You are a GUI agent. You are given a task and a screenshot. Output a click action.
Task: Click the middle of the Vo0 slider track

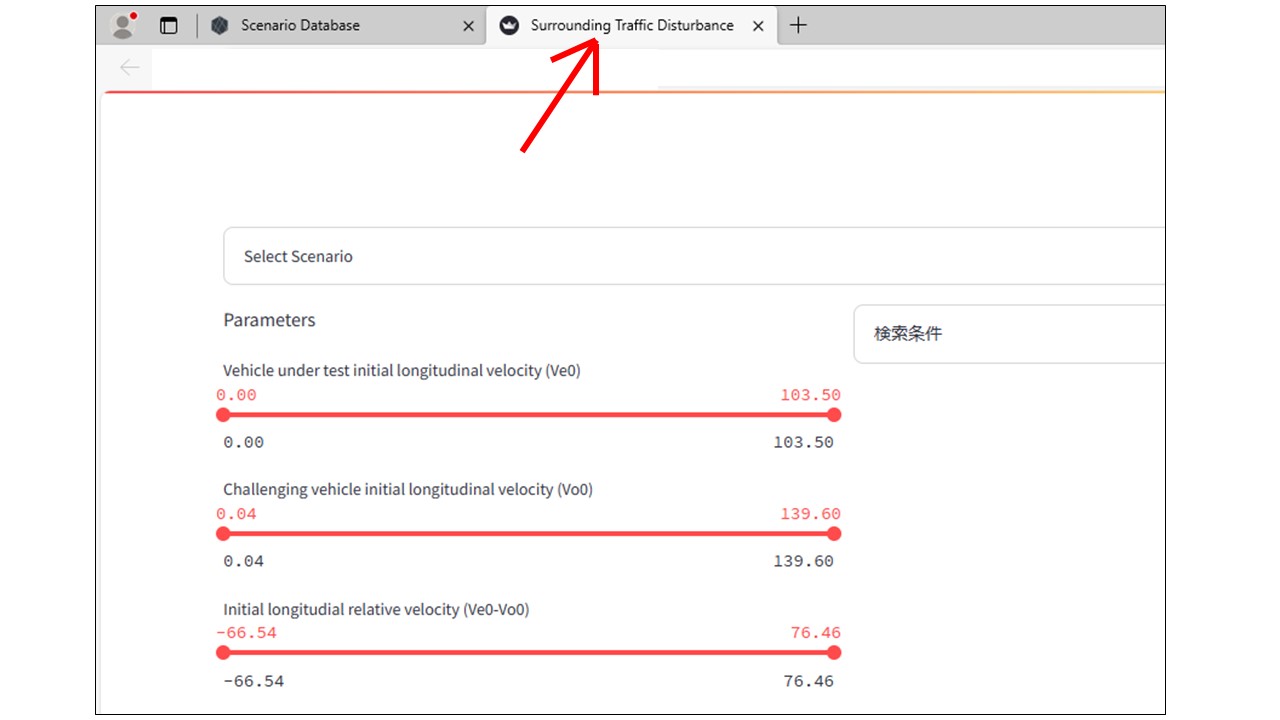[x=528, y=534]
